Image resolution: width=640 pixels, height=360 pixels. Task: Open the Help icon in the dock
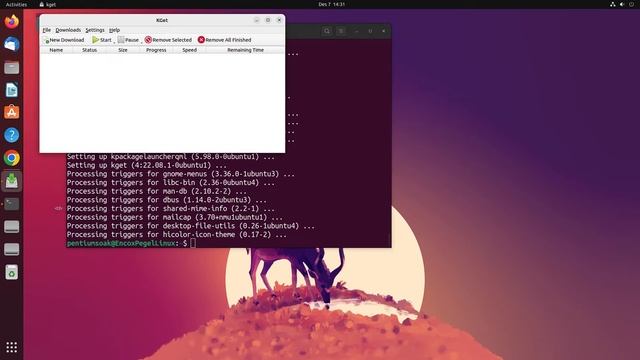(11, 135)
